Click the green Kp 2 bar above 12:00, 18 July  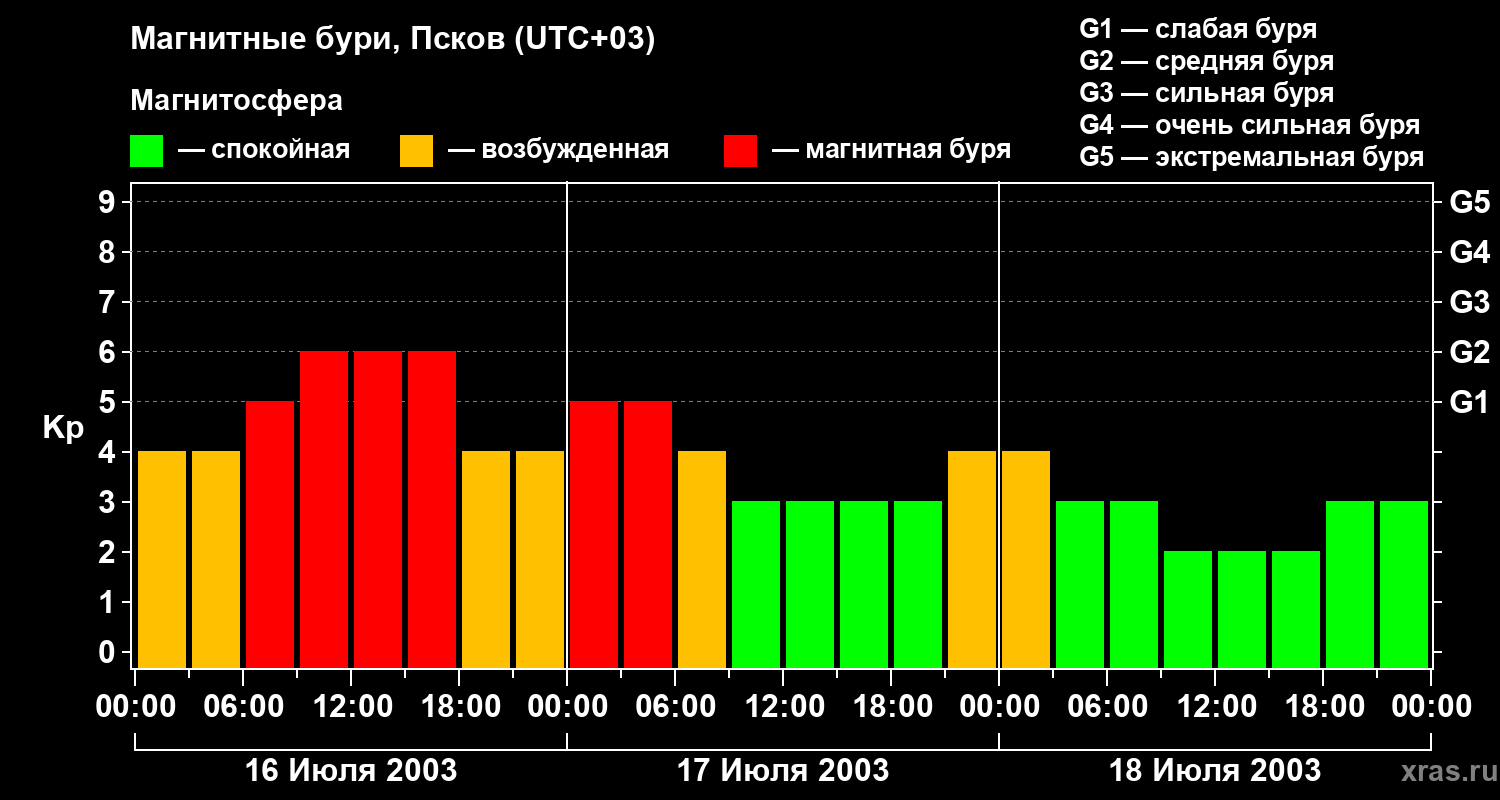pos(1242,610)
